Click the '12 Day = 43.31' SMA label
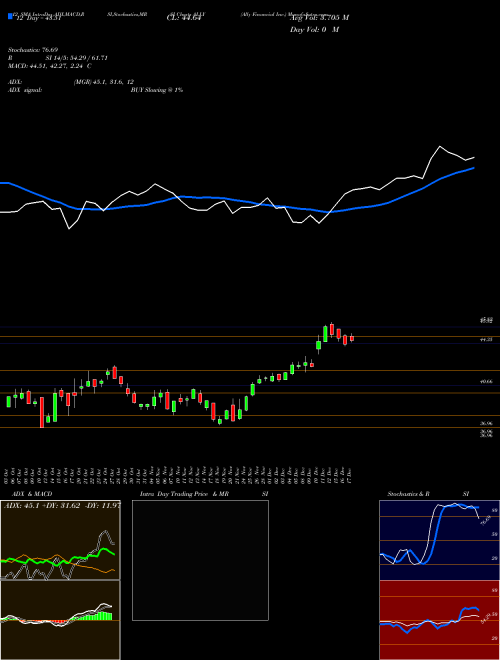The width and height of the screenshot is (500, 660). coord(37,18)
